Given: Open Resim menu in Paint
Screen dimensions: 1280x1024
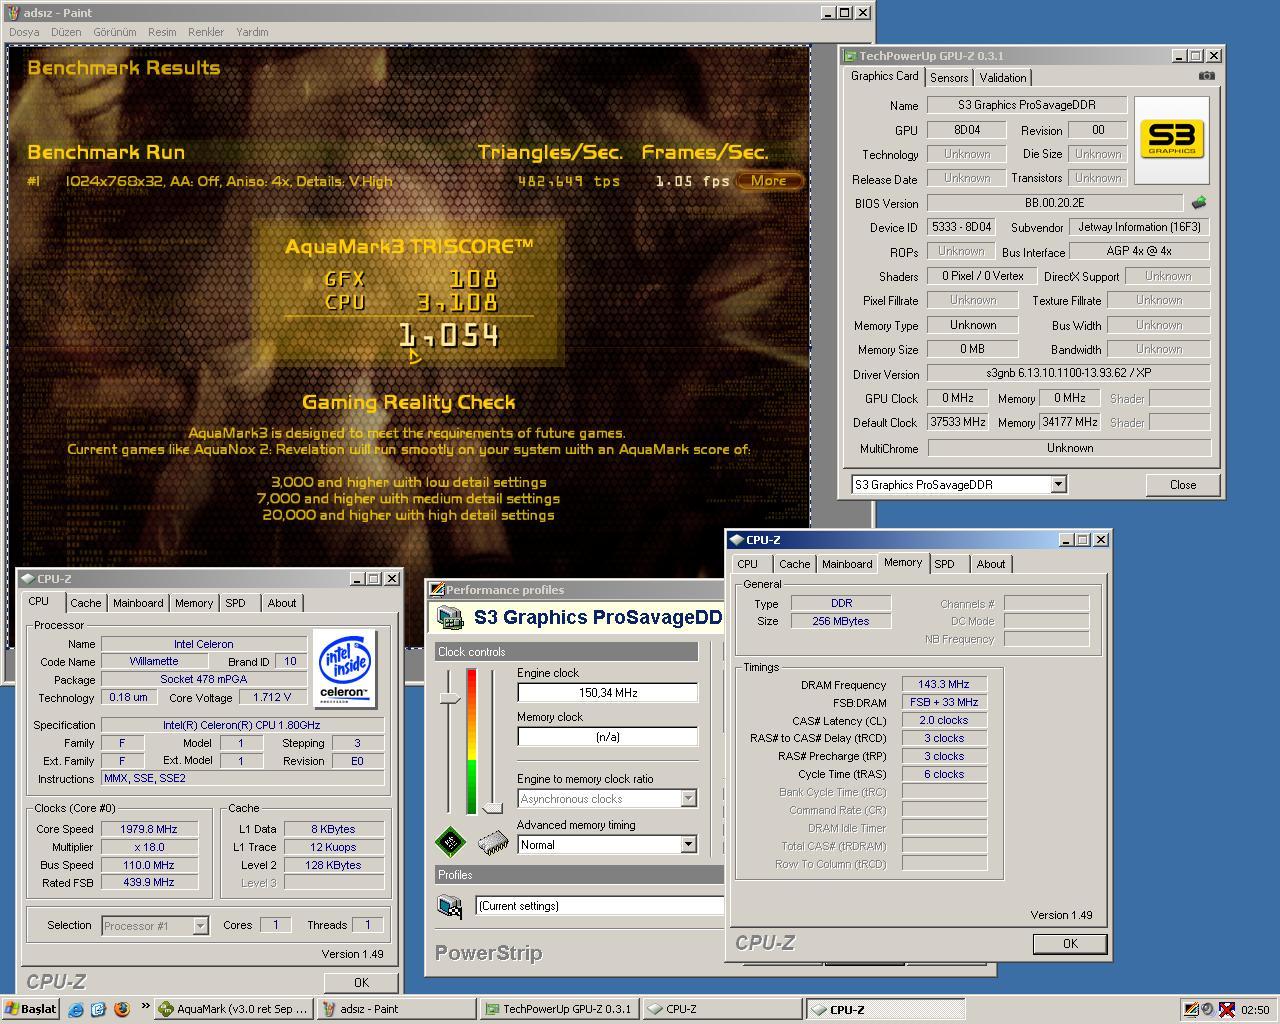Looking at the screenshot, I should (162, 32).
